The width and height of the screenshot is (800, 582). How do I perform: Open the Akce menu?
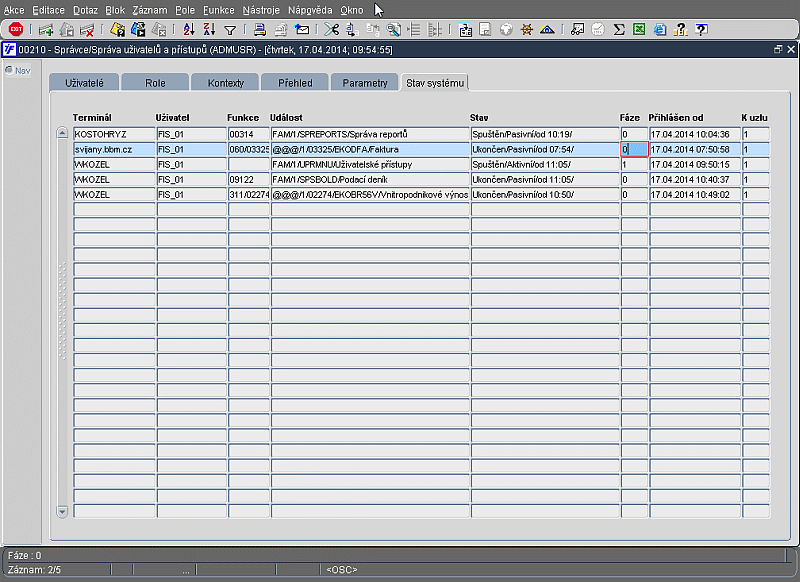pos(14,10)
